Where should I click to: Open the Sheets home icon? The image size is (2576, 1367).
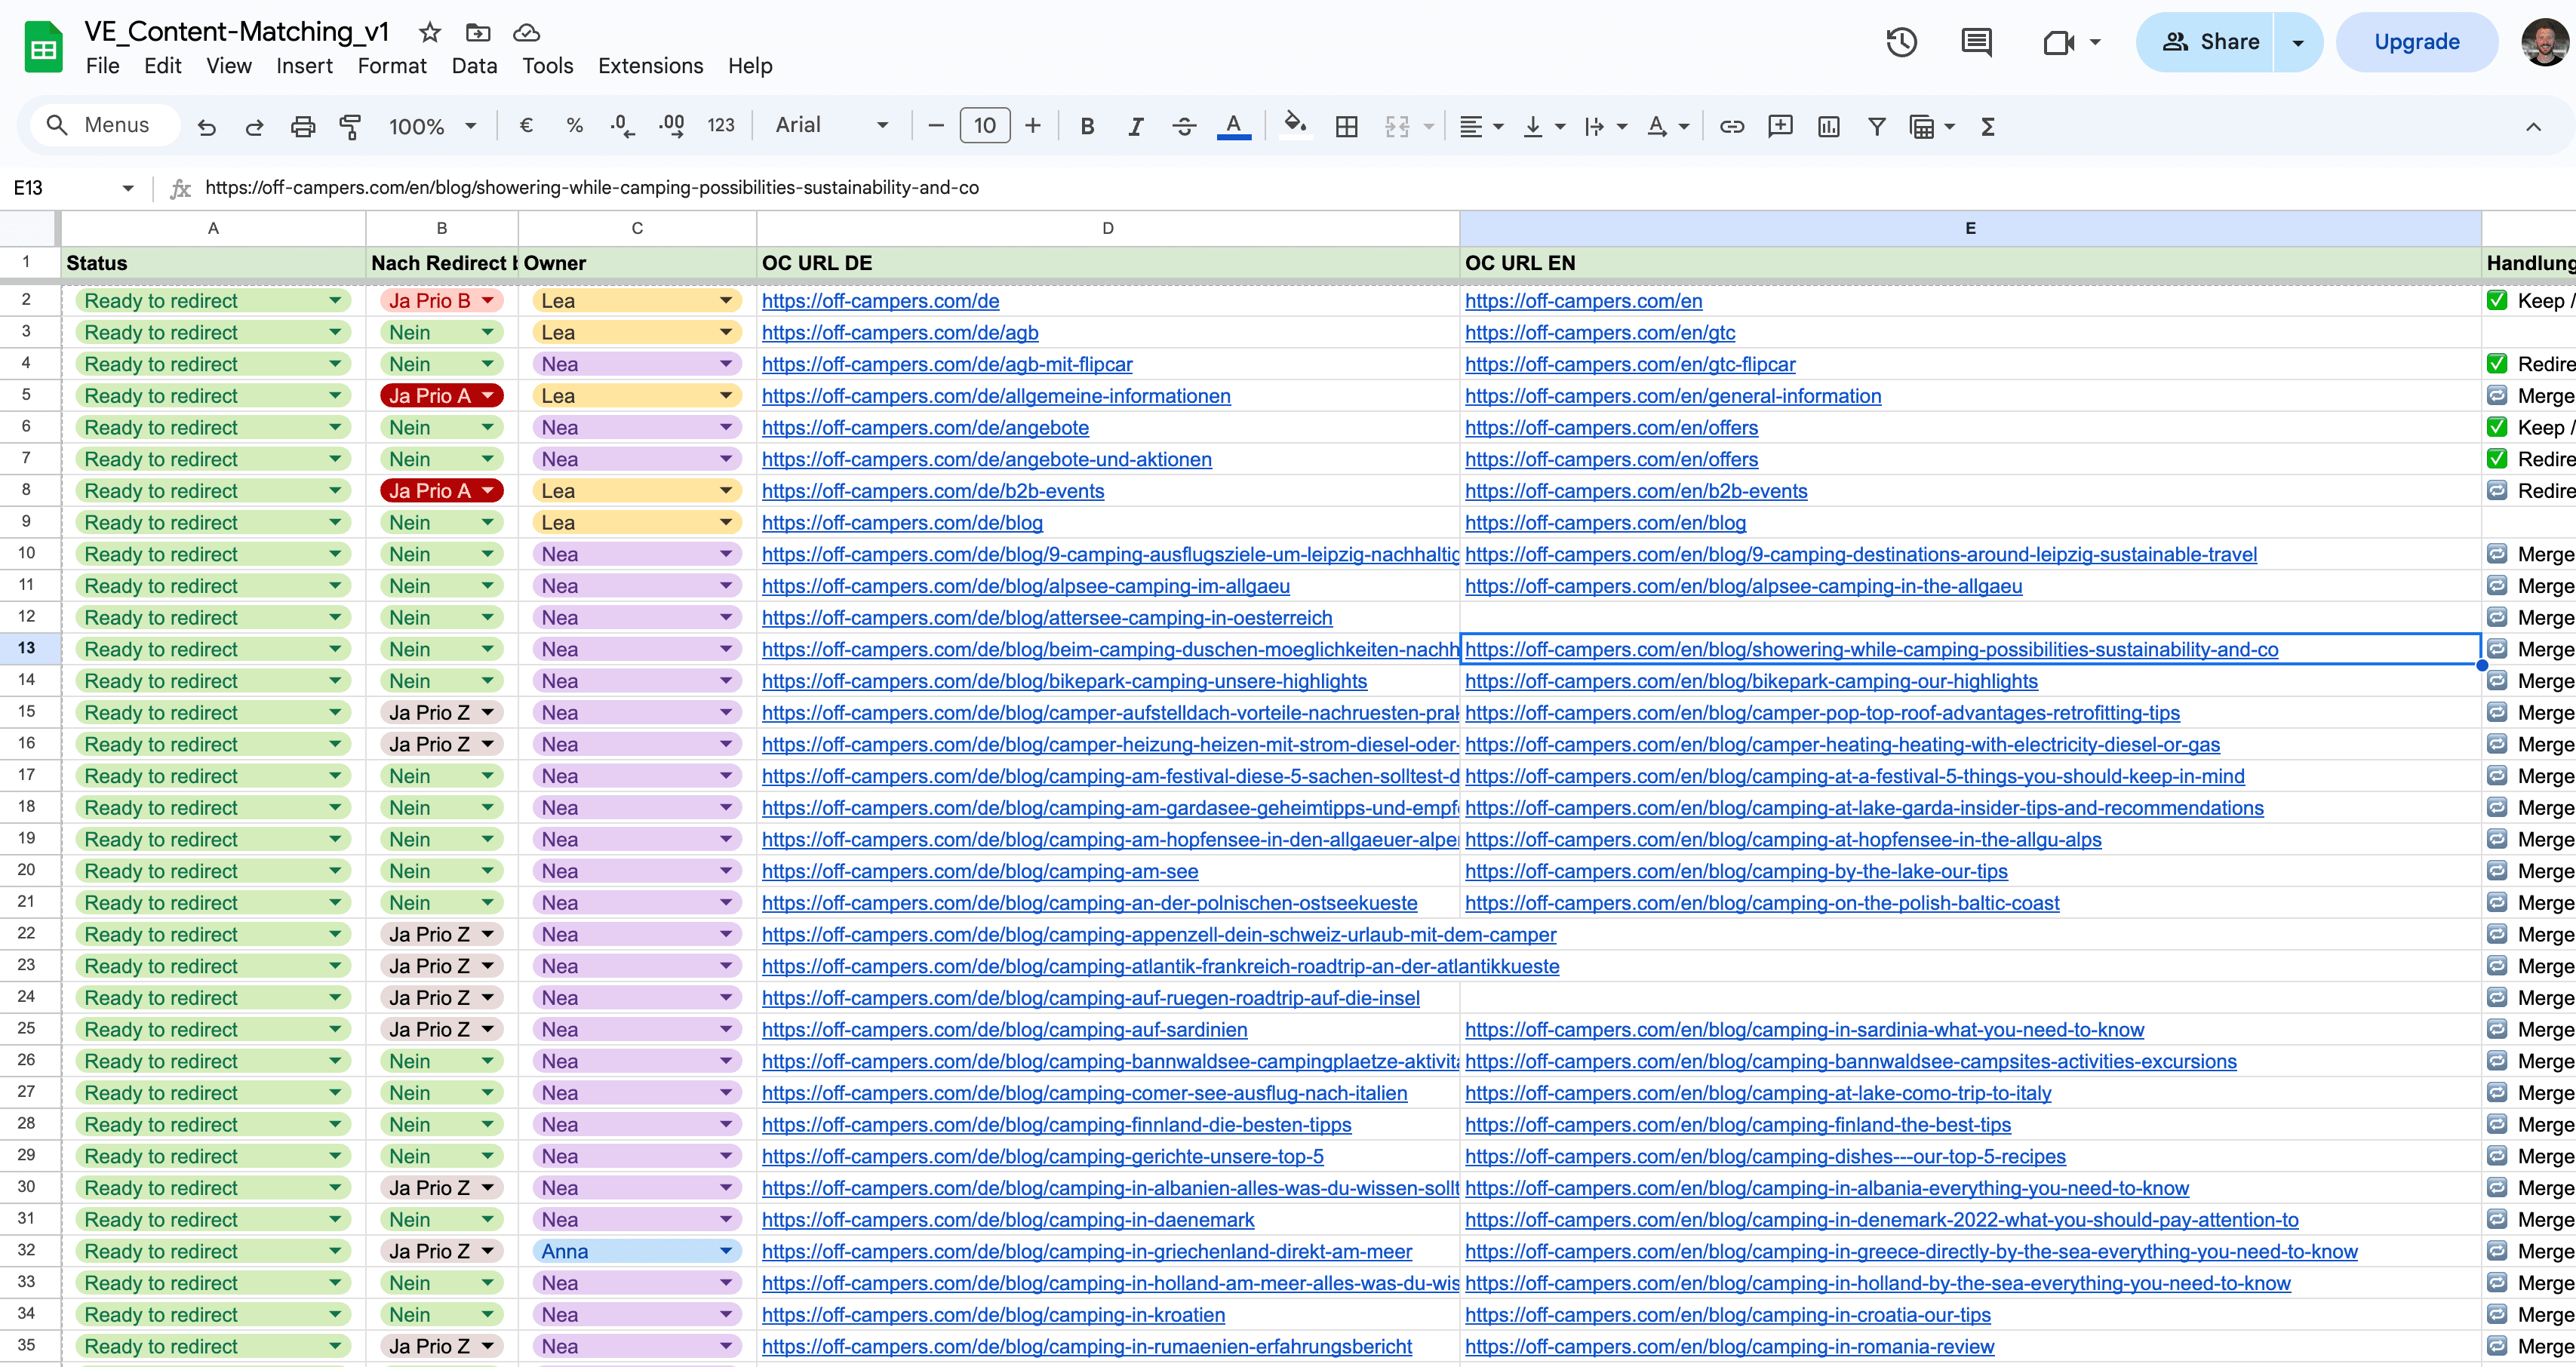click(43, 46)
